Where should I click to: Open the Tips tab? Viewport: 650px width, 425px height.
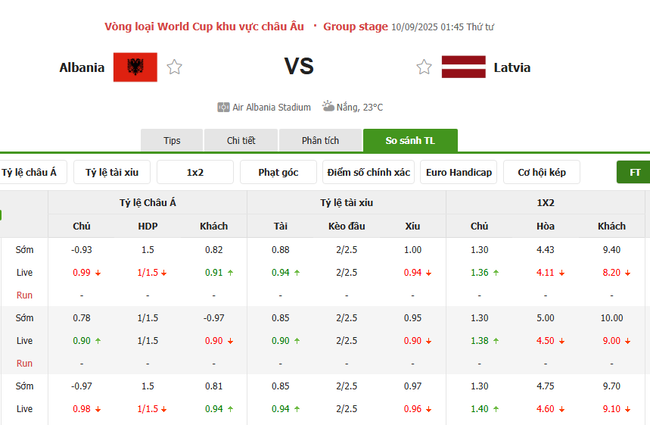coord(172,141)
